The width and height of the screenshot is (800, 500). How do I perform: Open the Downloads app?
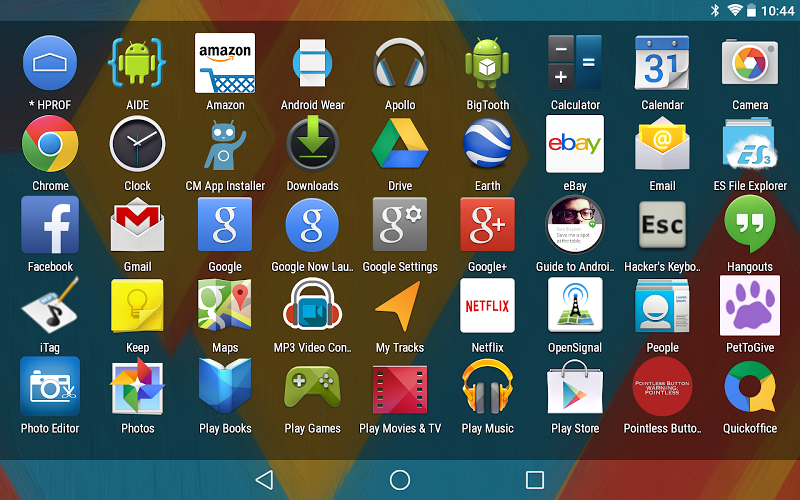pyautogui.click(x=312, y=143)
